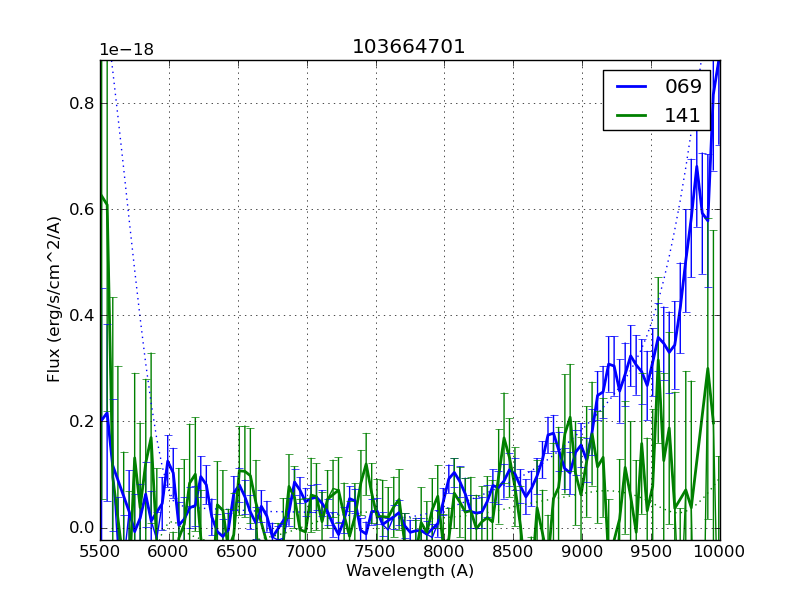
Task: Select the 6000 x-axis tick label
Action: pyautogui.click(x=169, y=551)
